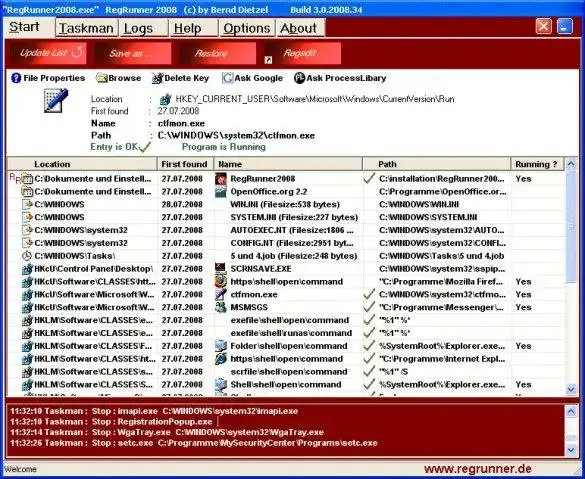Go to the Options tab

coord(247,28)
